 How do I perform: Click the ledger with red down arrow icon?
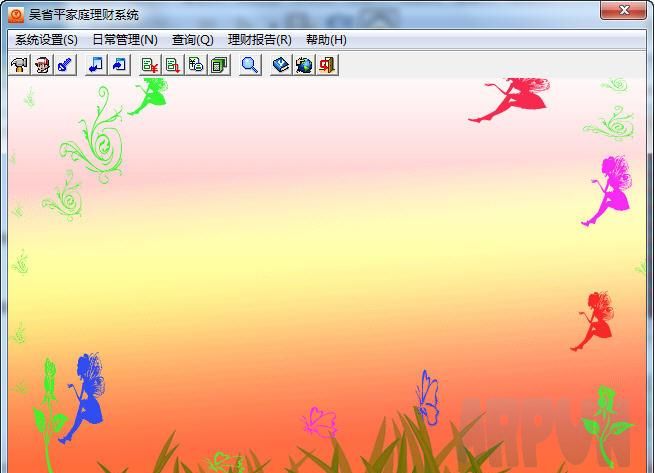point(173,65)
